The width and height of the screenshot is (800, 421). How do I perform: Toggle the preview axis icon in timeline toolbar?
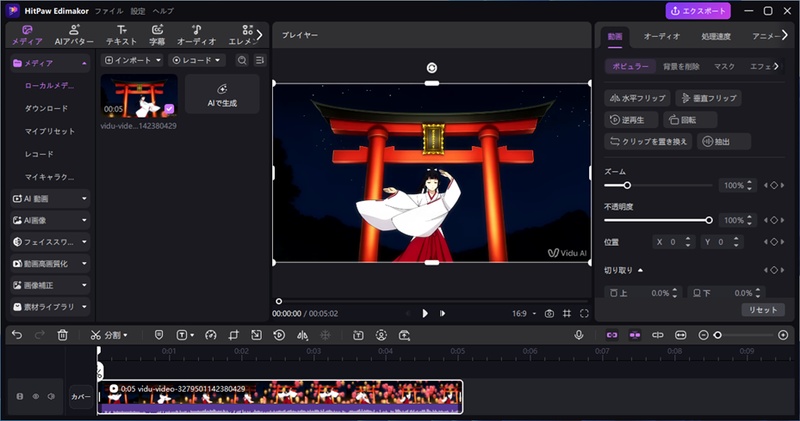(x=658, y=335)
